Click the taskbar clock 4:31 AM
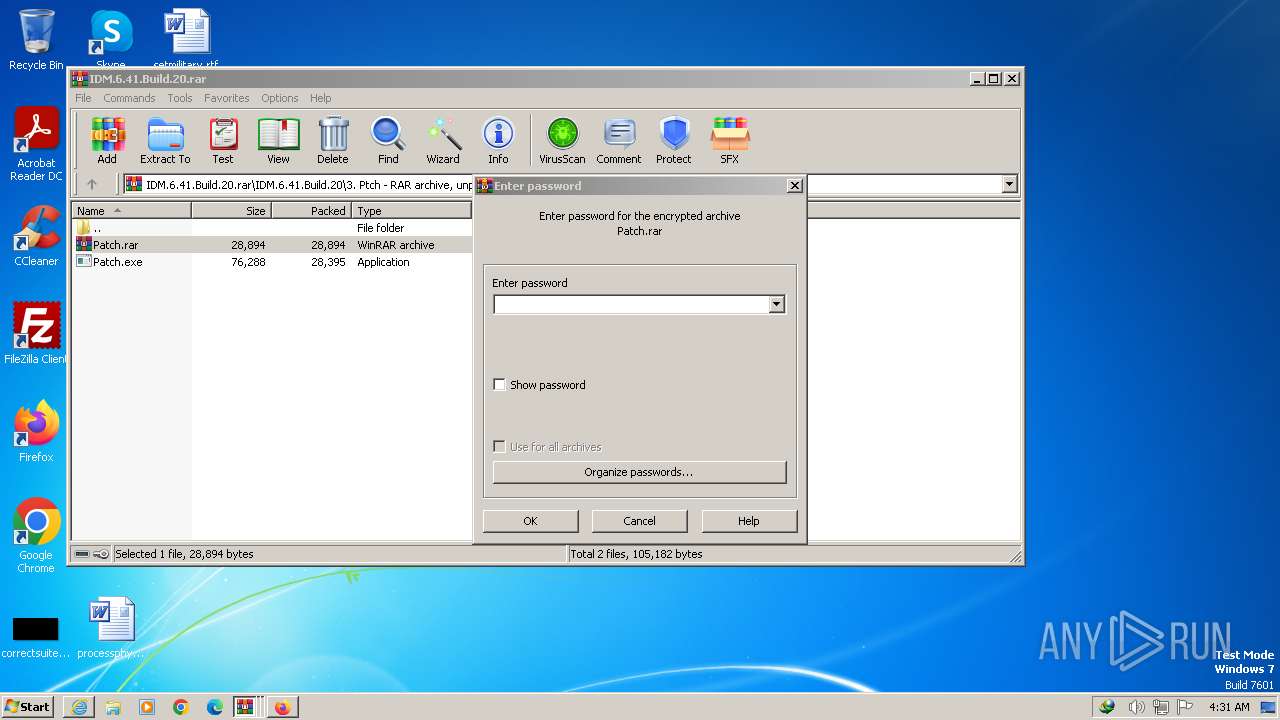The image size is (1280, 720). pyautogui.click(x=1229, y=707)
